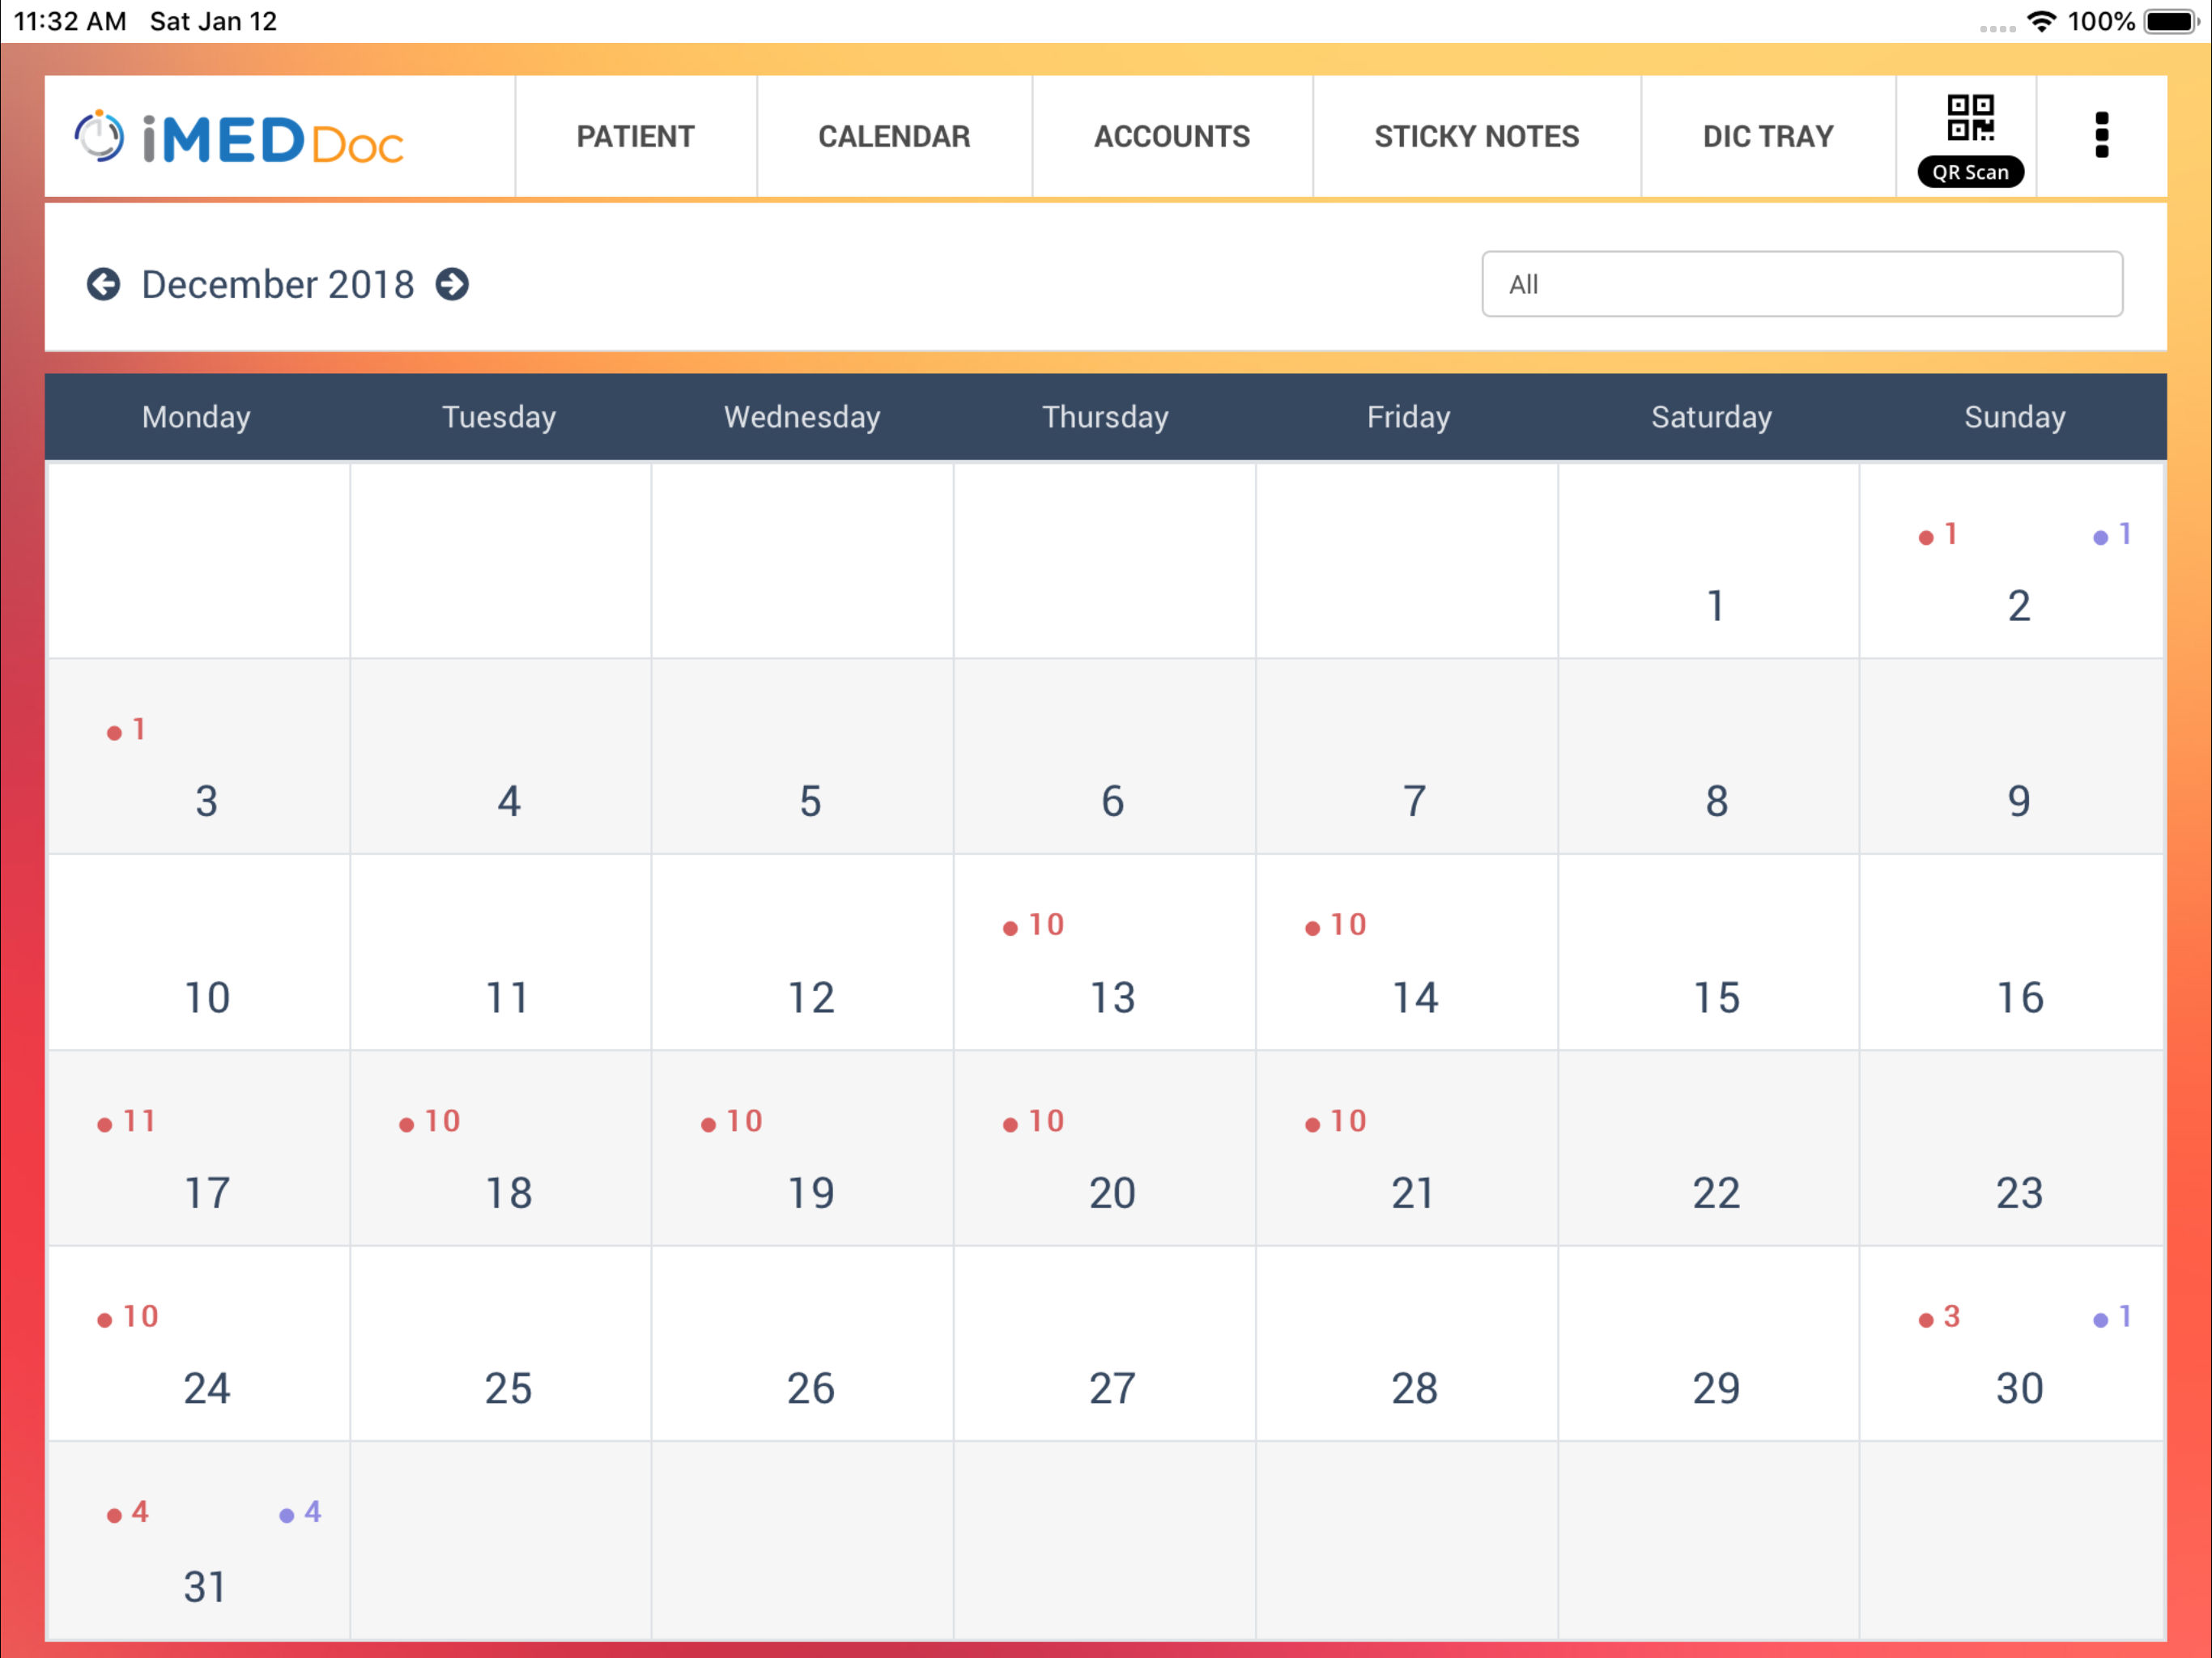Select day 17 in the calendar
This screenshot has width=2212, height=1658.
point(199,1148)
